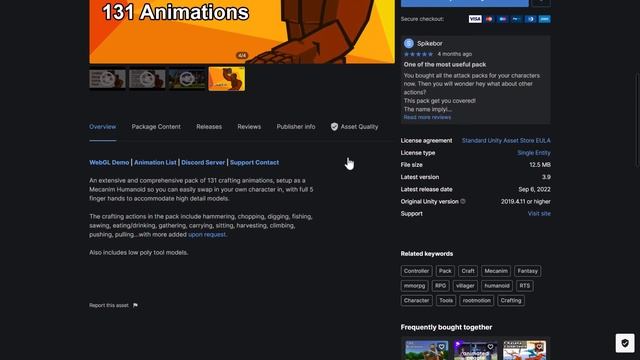The height and width of the screenshot is (360, 640).
Task: Click the RPG keyword tag
Action: tap(440, 286)
